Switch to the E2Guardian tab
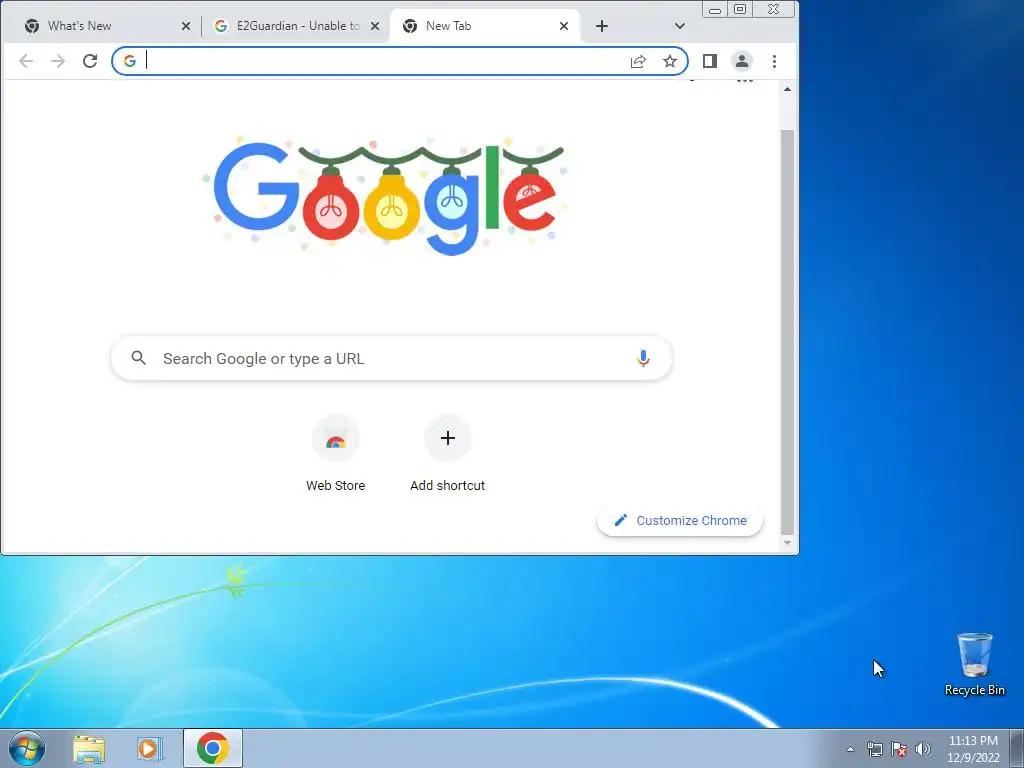Image resolution: width=1024 pixels, height=768 pixels. click(297, 26)
